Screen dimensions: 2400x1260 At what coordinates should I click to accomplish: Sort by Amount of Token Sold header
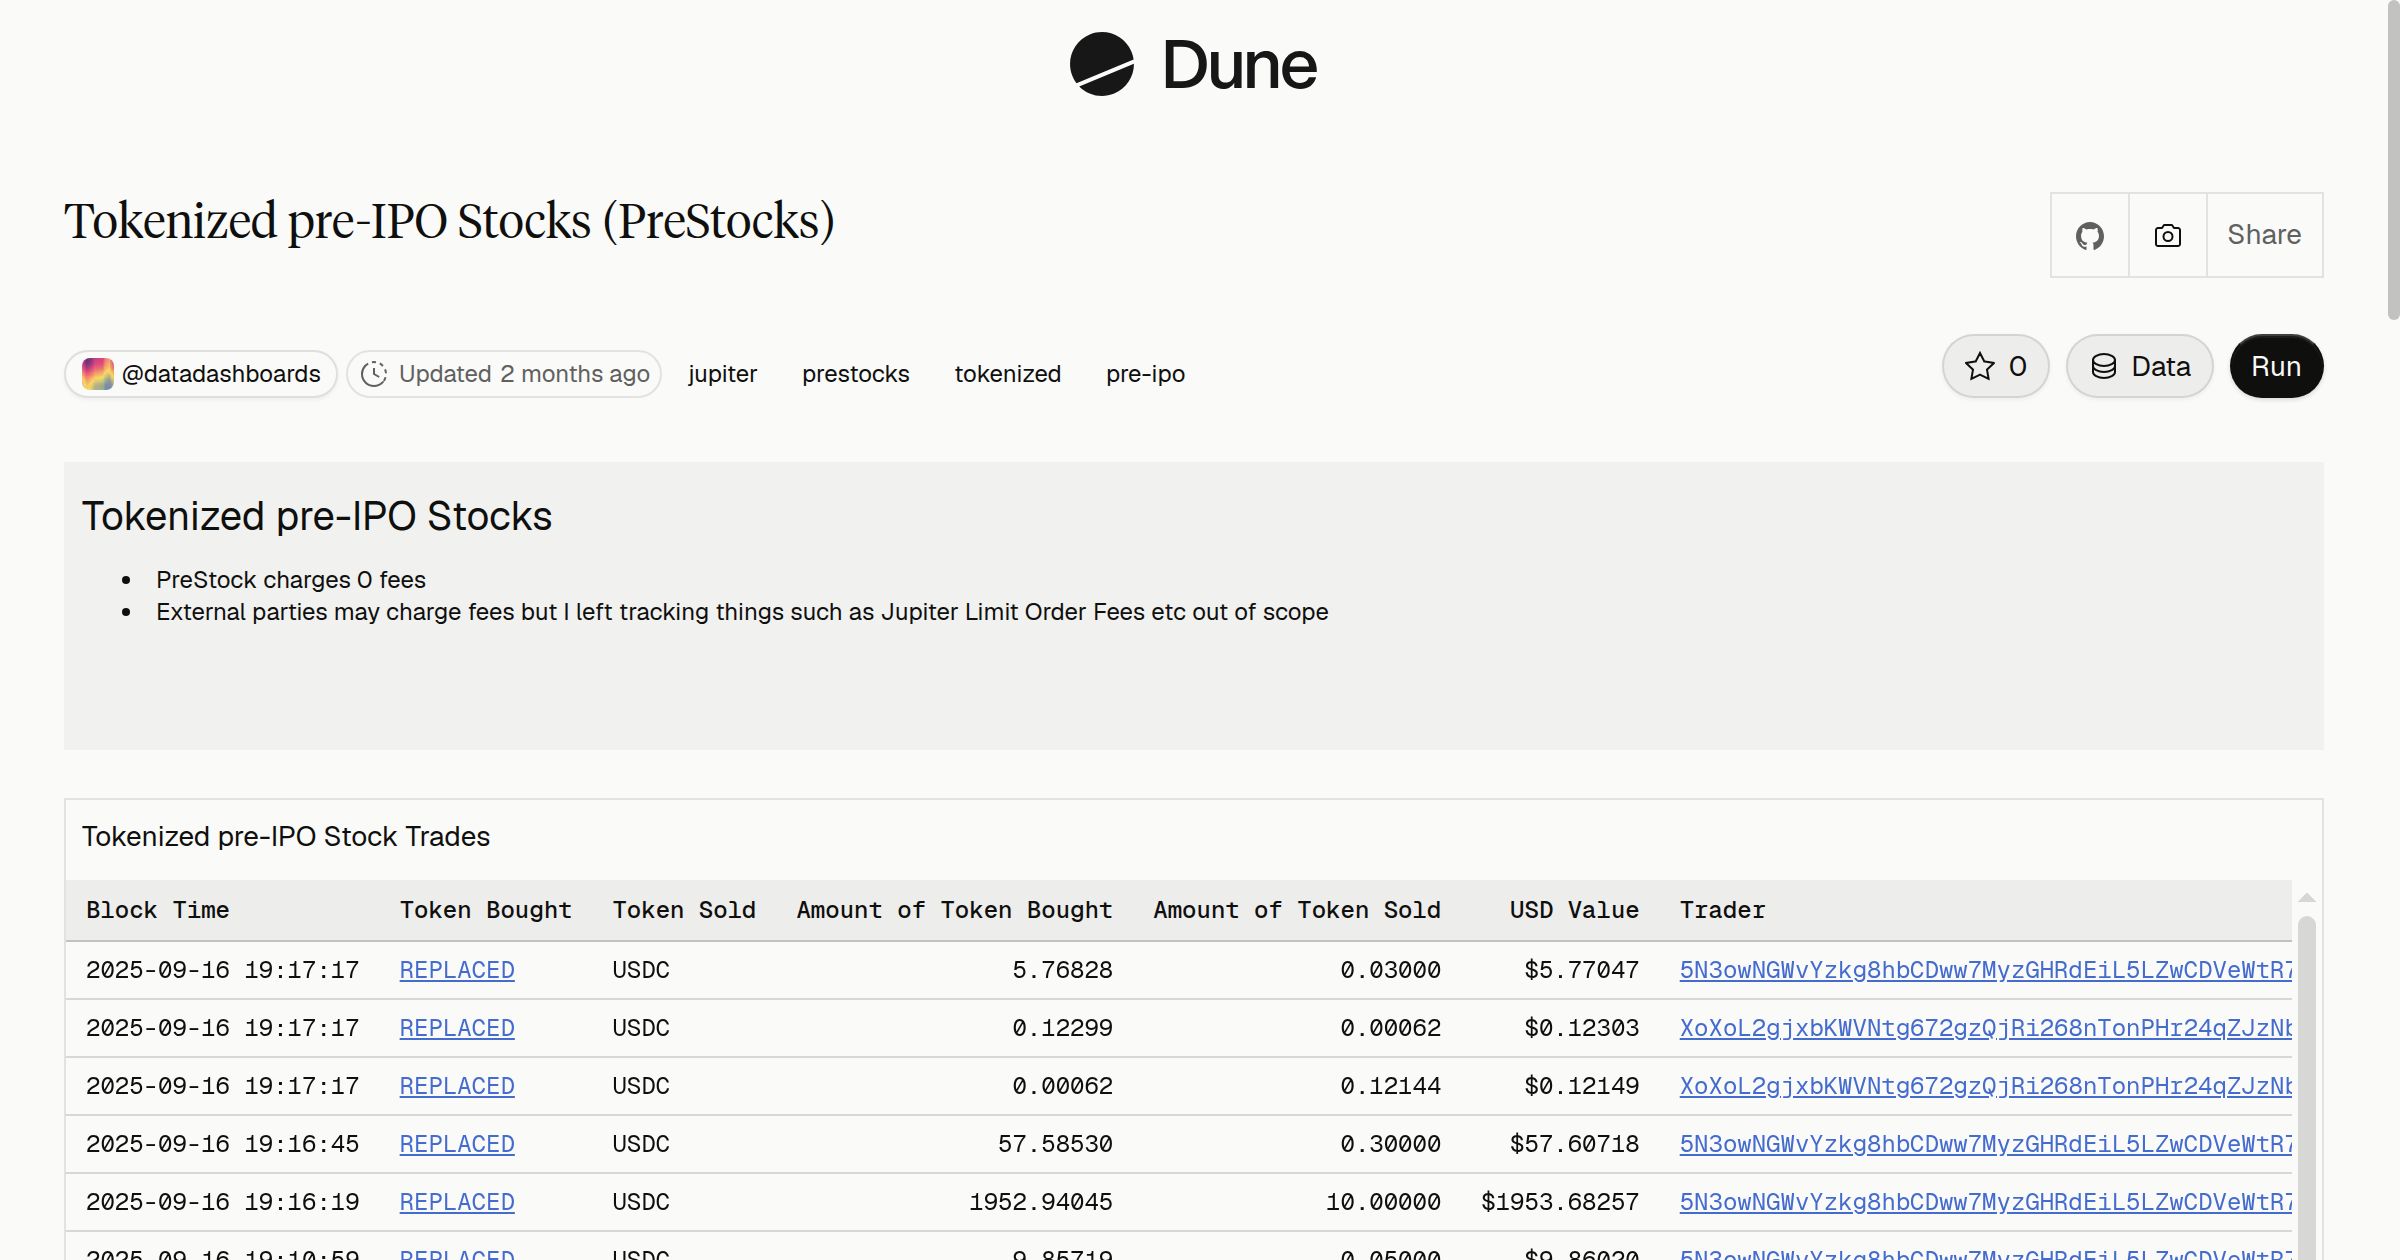[1297, 910]
